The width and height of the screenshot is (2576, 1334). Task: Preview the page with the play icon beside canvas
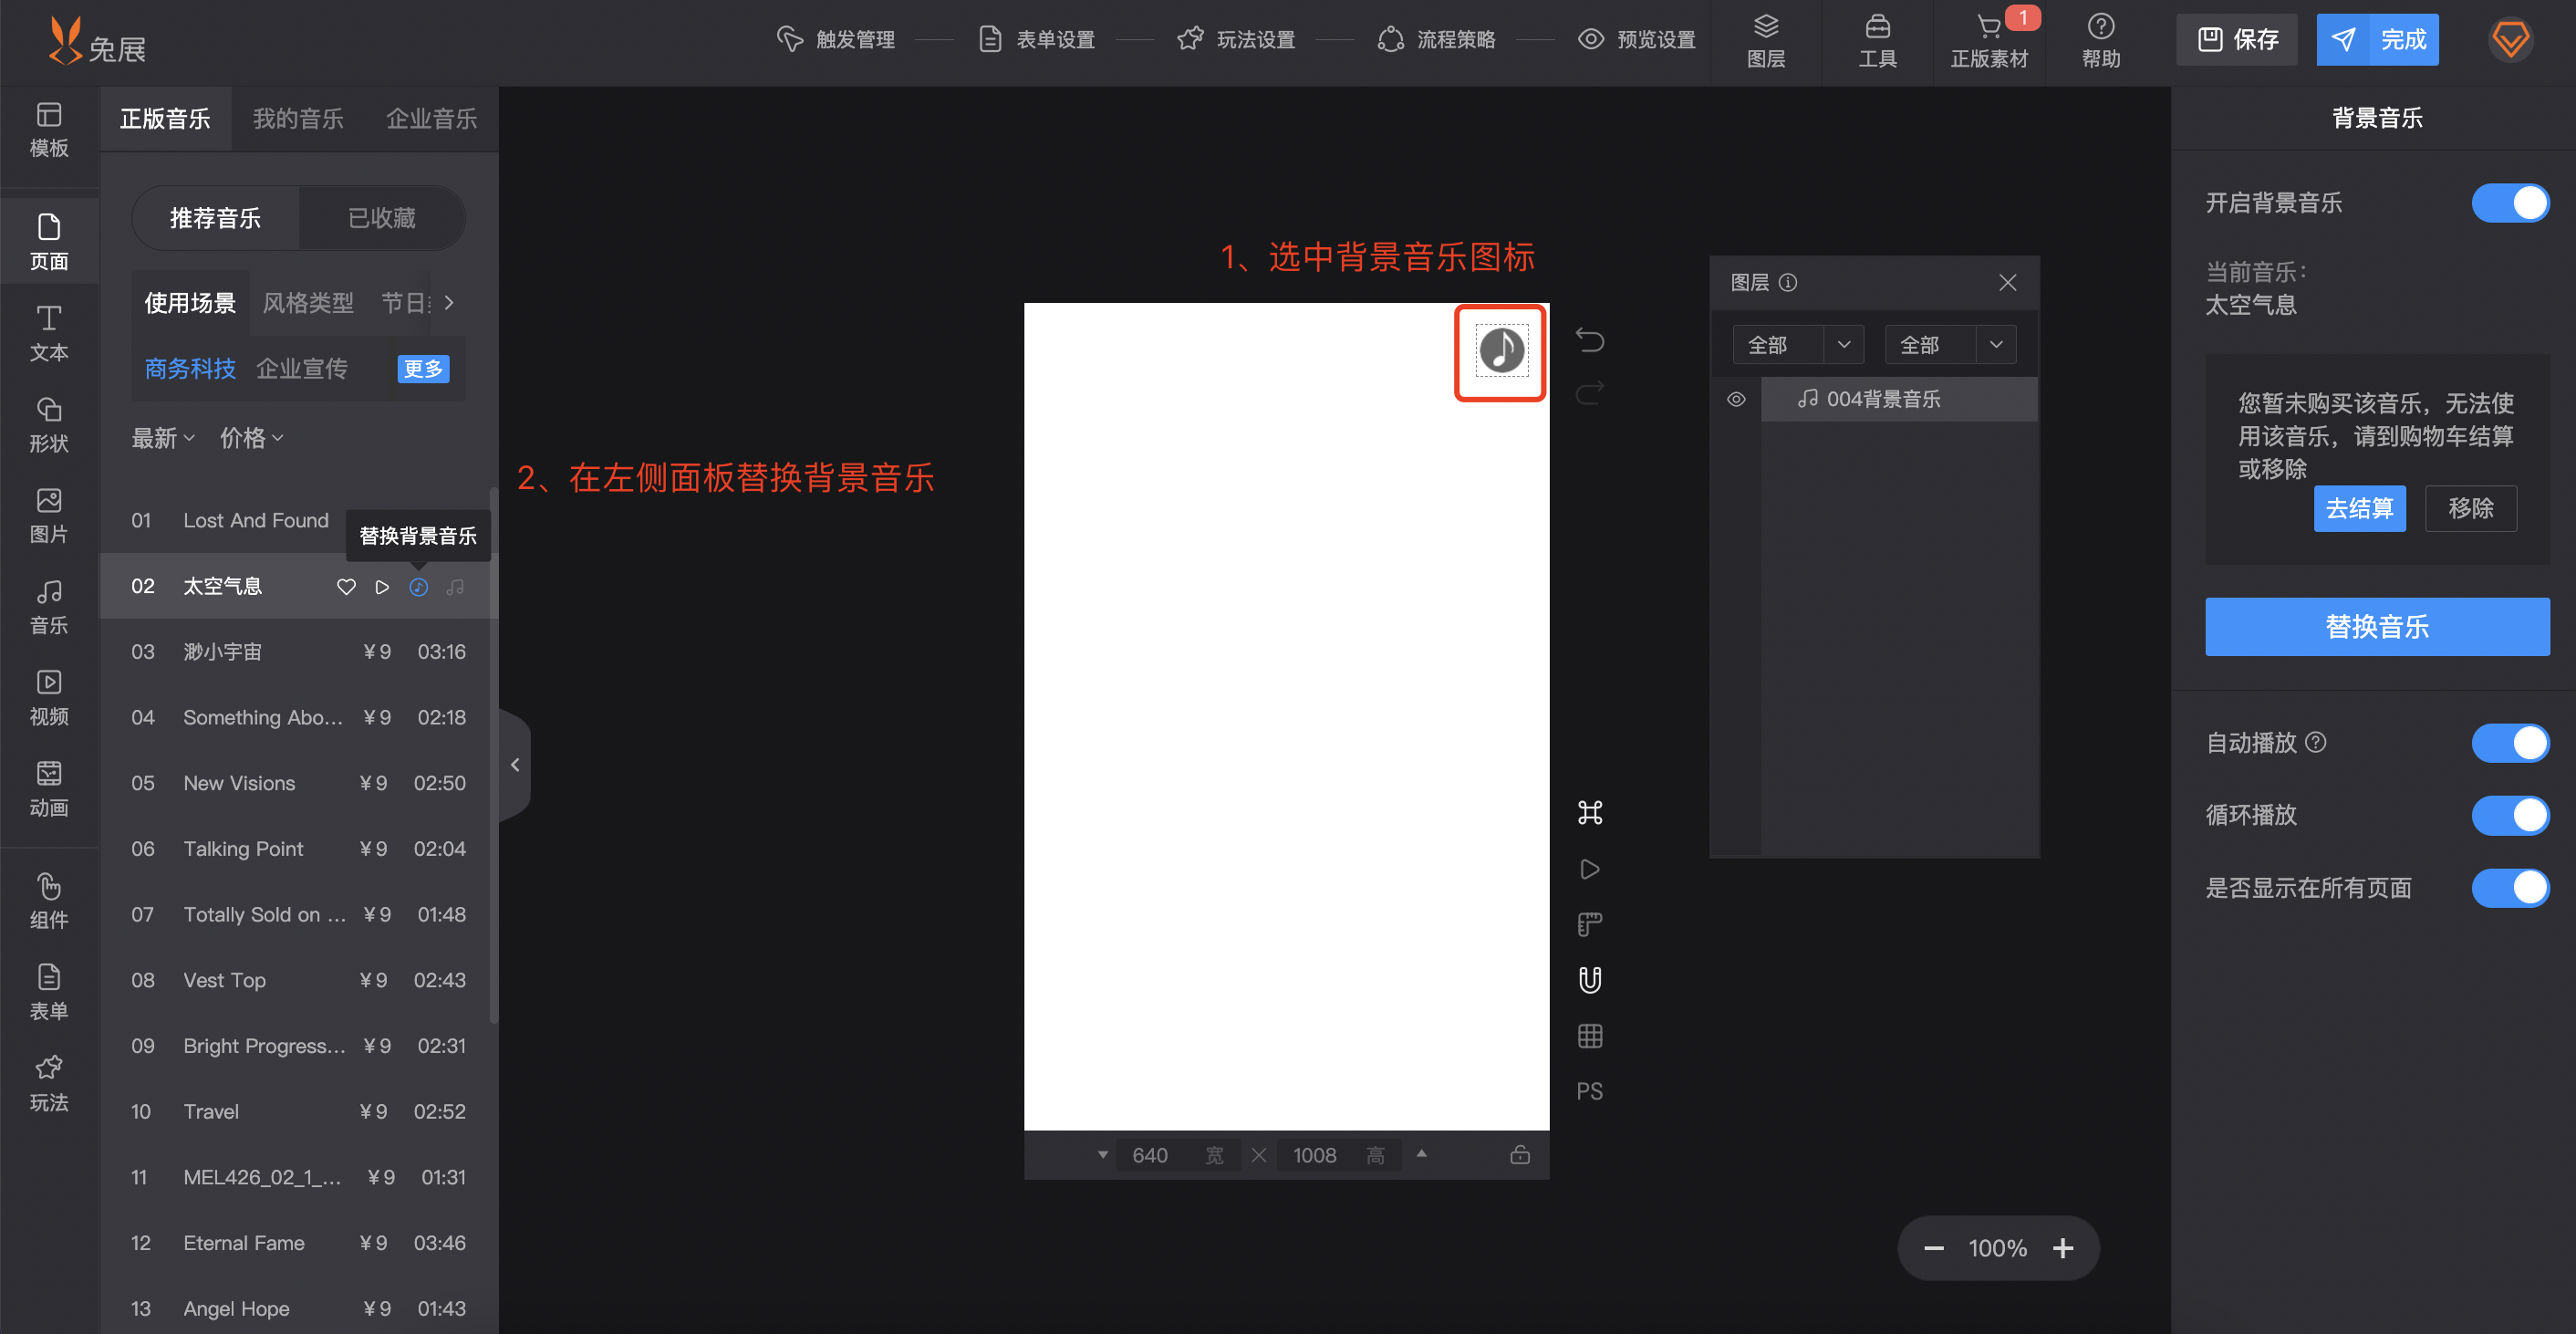(1590, 869)
